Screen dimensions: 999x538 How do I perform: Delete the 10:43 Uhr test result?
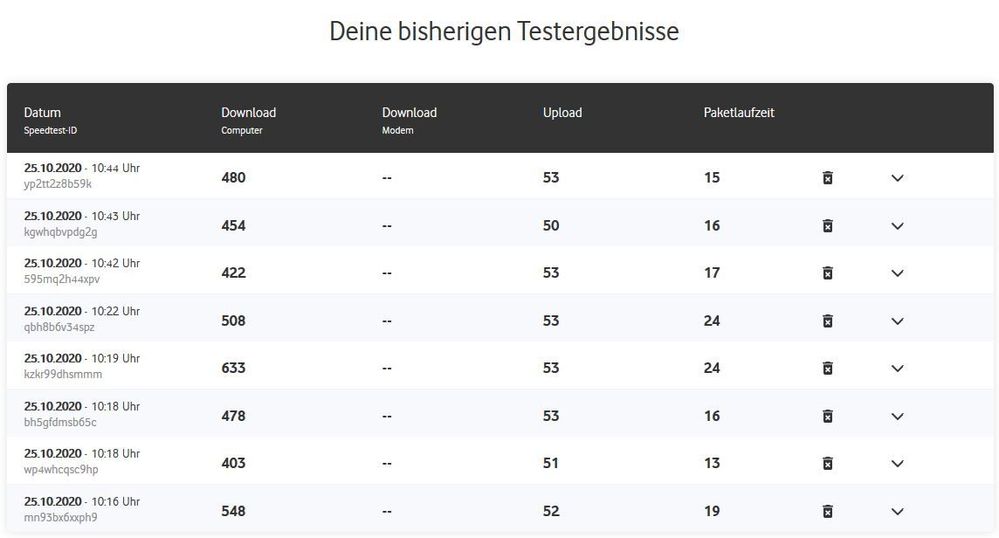point(827,226)
